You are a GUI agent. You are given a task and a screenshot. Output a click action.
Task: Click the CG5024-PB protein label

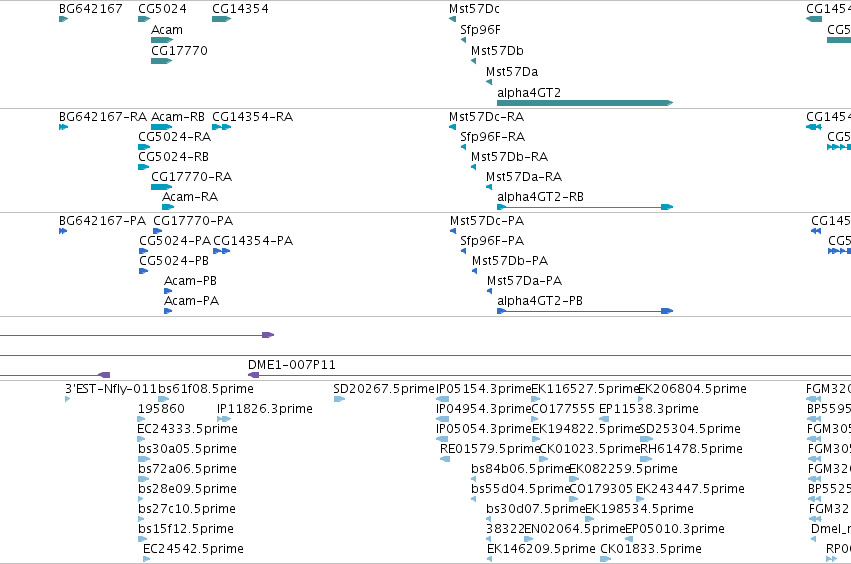pyautogui.click(x=174, y=261)
